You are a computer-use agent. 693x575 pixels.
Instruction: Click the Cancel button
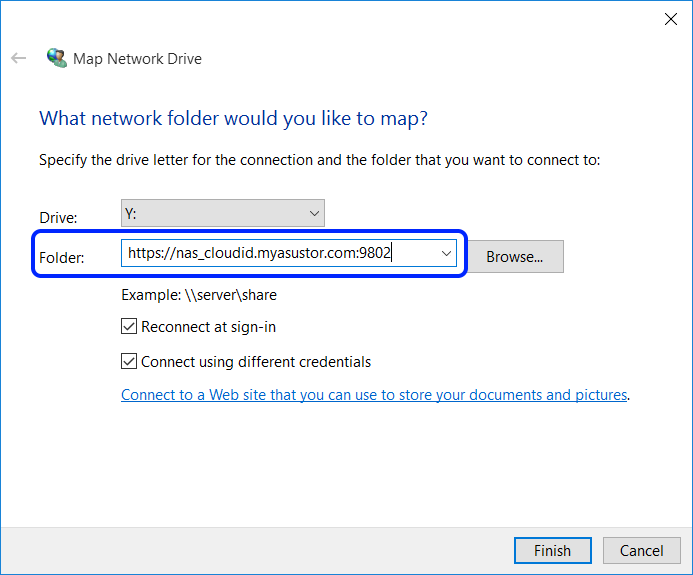point(641,551)
